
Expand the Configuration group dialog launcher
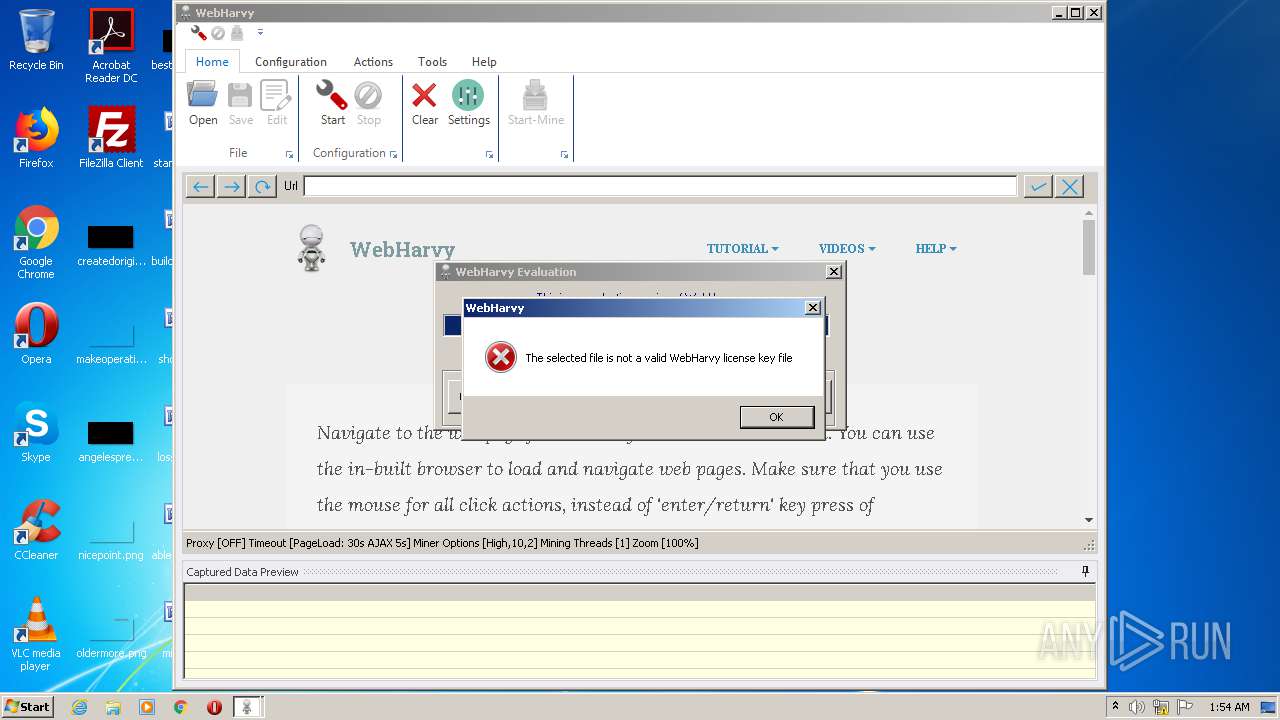(394, 155)
